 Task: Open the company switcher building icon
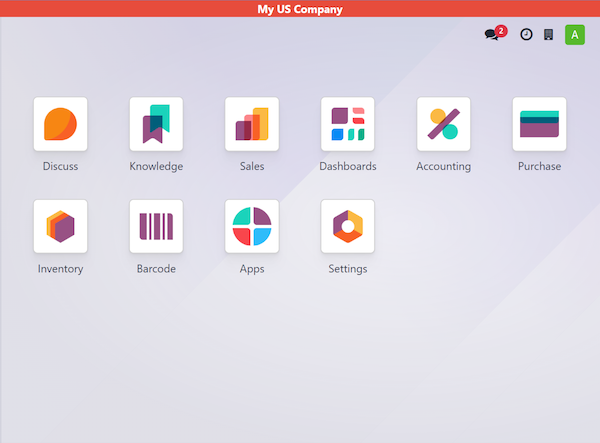[x=548, y=34]
